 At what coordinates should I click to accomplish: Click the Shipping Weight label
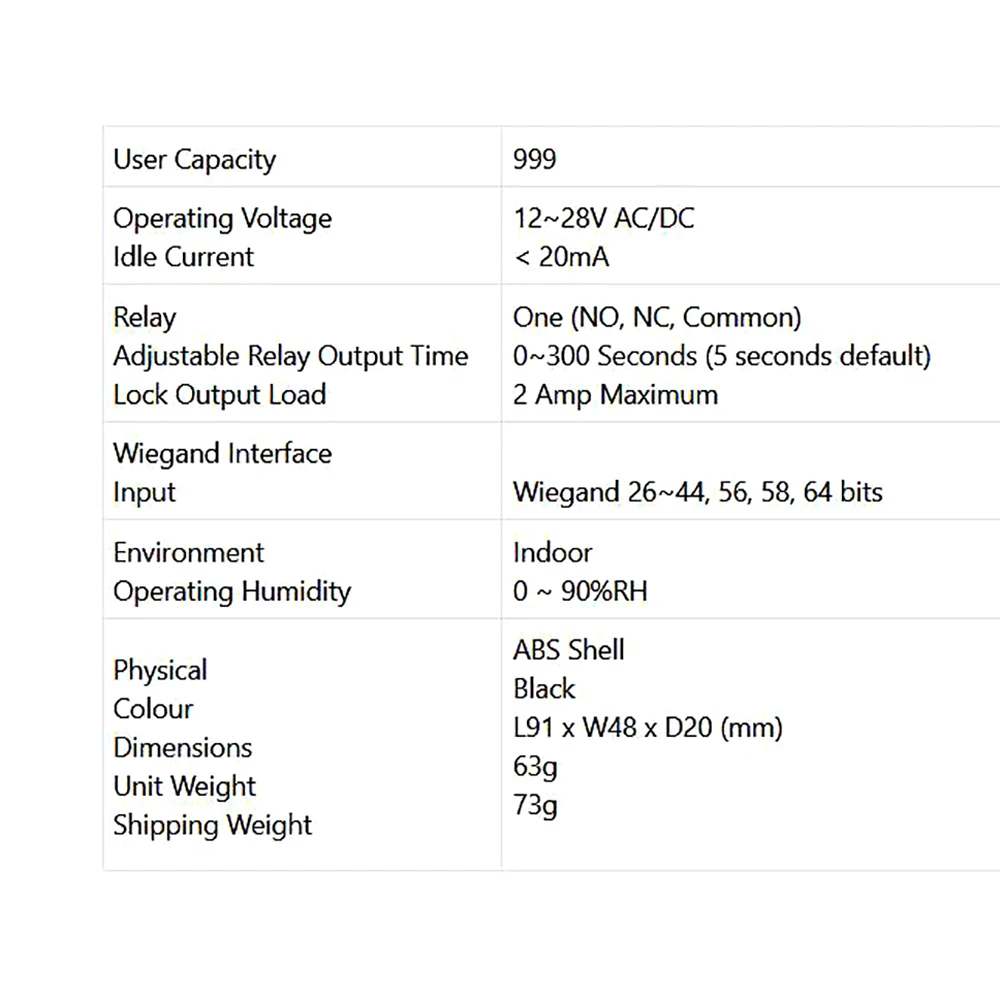coord(212,826)
